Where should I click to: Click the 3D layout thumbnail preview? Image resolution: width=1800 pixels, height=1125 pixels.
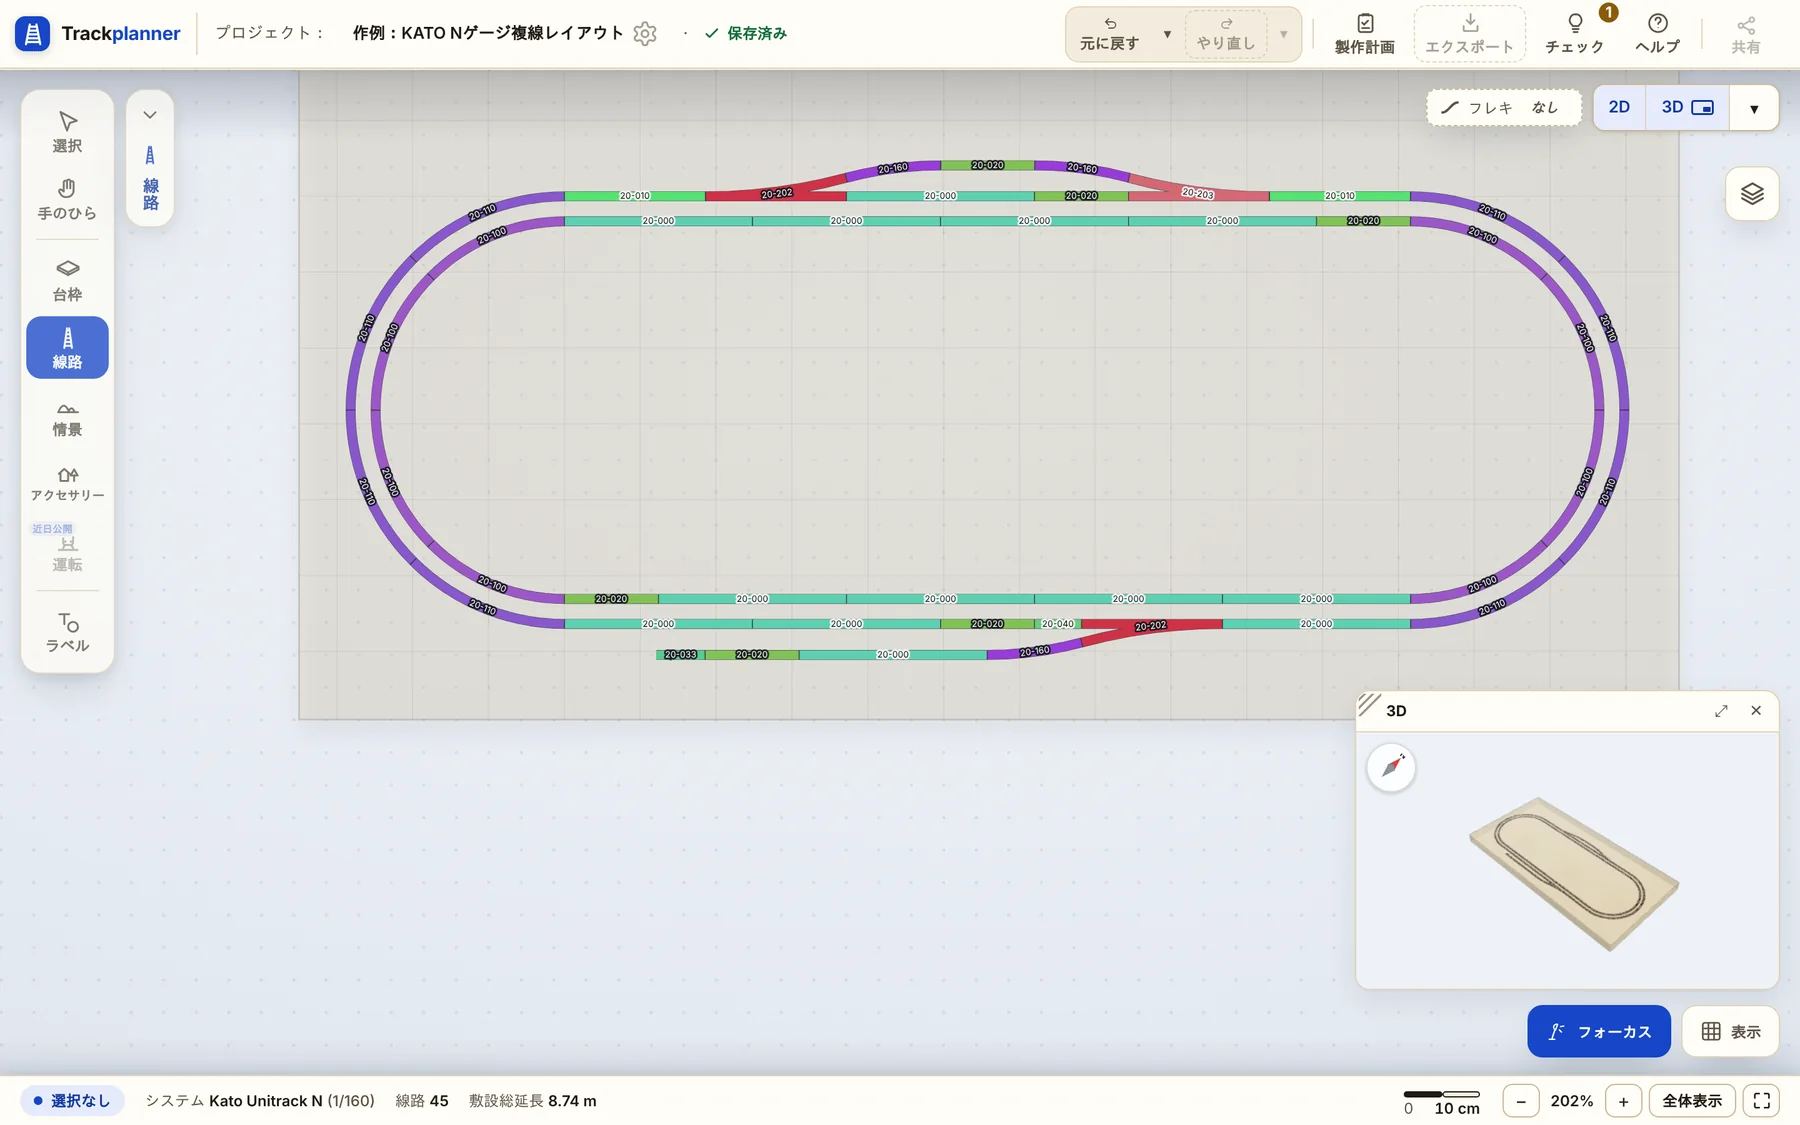pos(1573,872)
